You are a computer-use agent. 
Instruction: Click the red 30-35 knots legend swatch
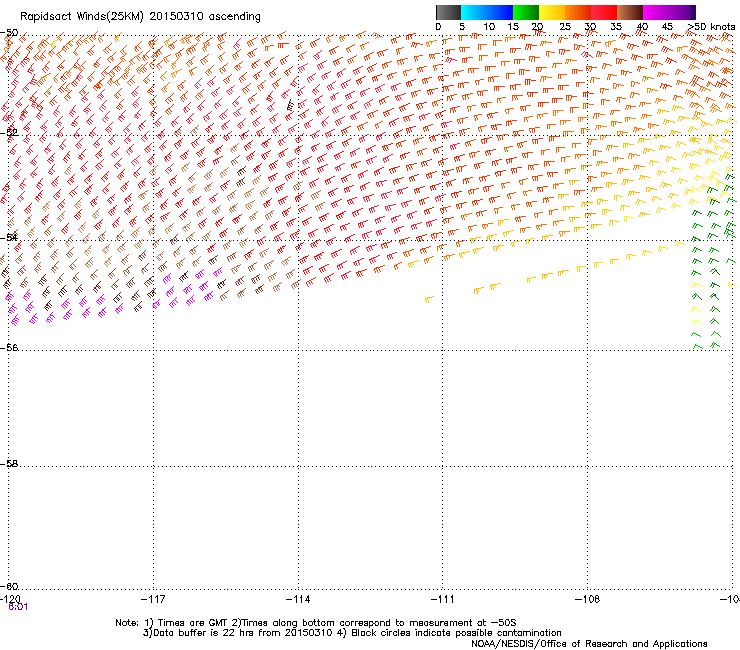point(604,12)
